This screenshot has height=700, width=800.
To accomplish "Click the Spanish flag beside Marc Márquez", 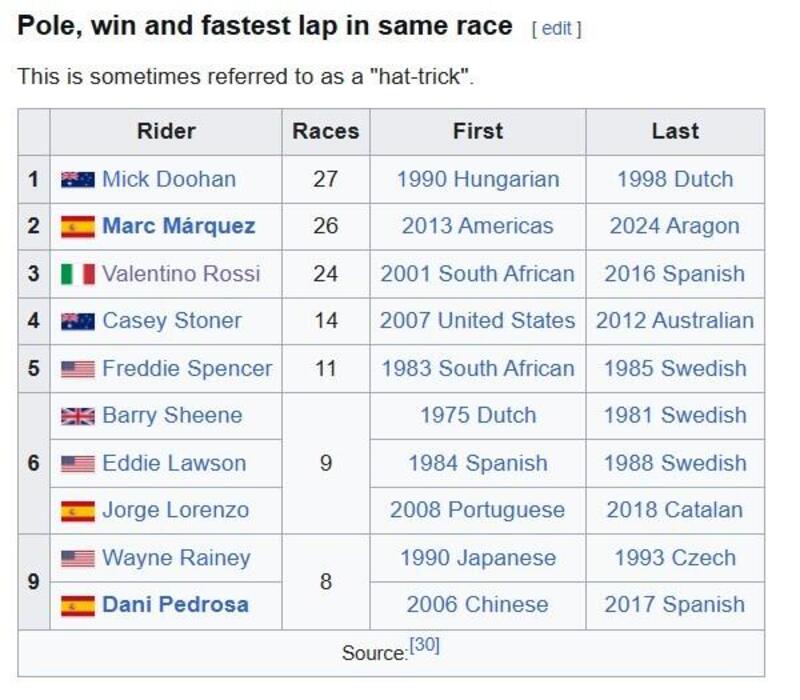I will tap(77, 227).
